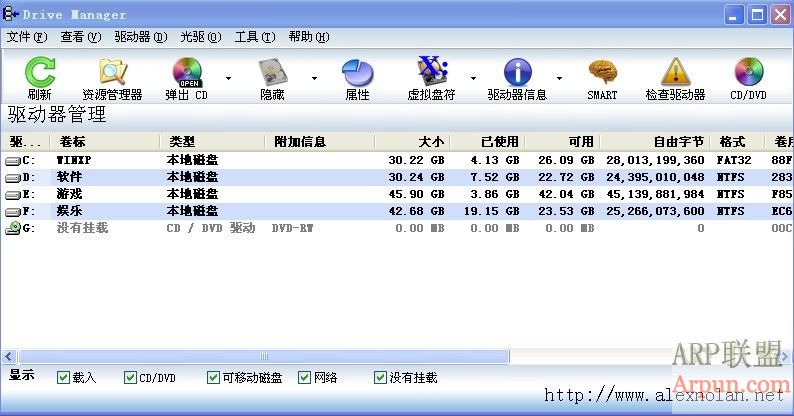
Task: Click the 游戏 volume label
Action: [69, 194]
